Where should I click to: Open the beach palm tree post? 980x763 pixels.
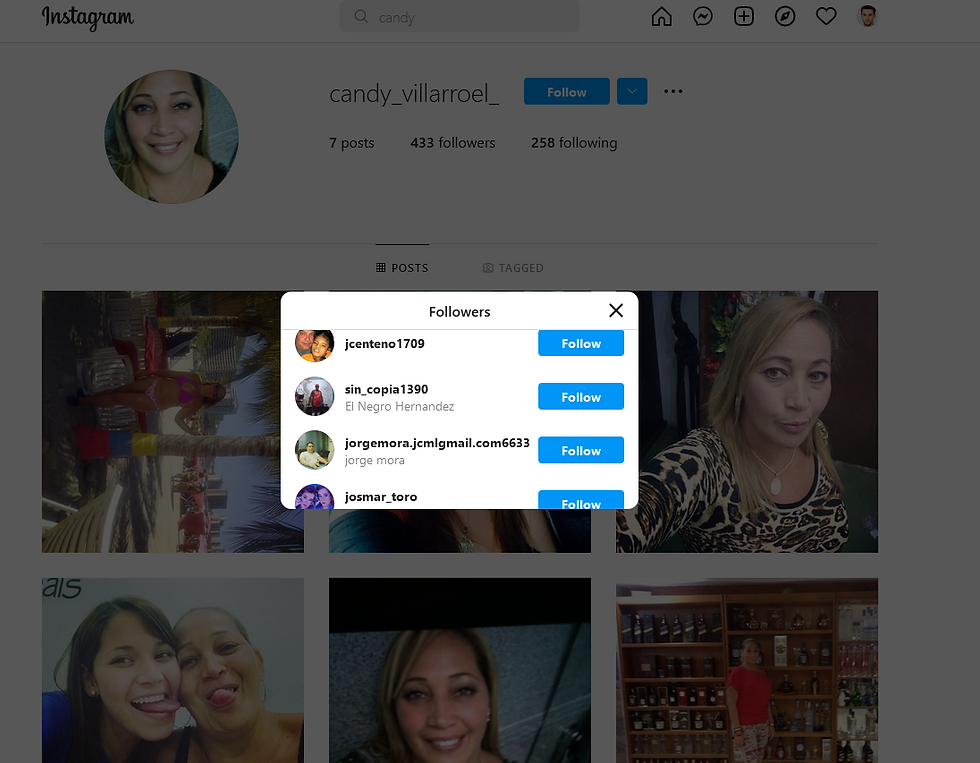coord(161,422)
